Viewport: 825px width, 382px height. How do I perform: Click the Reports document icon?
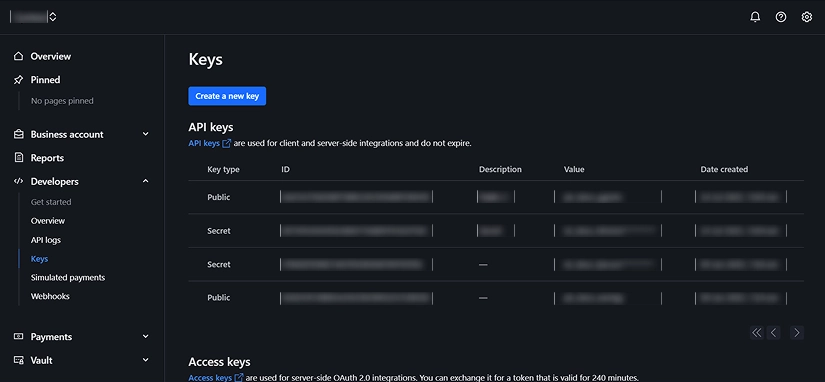click(18, 157)
